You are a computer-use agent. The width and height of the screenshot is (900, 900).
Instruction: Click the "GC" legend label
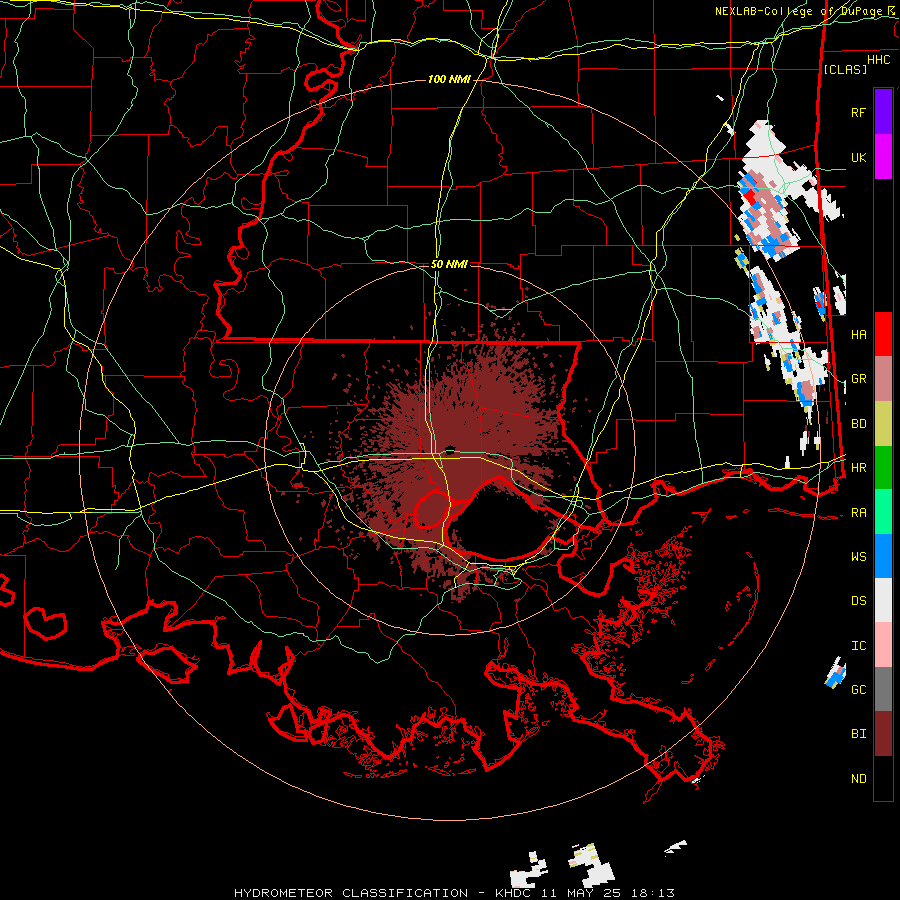click(858, 689)
